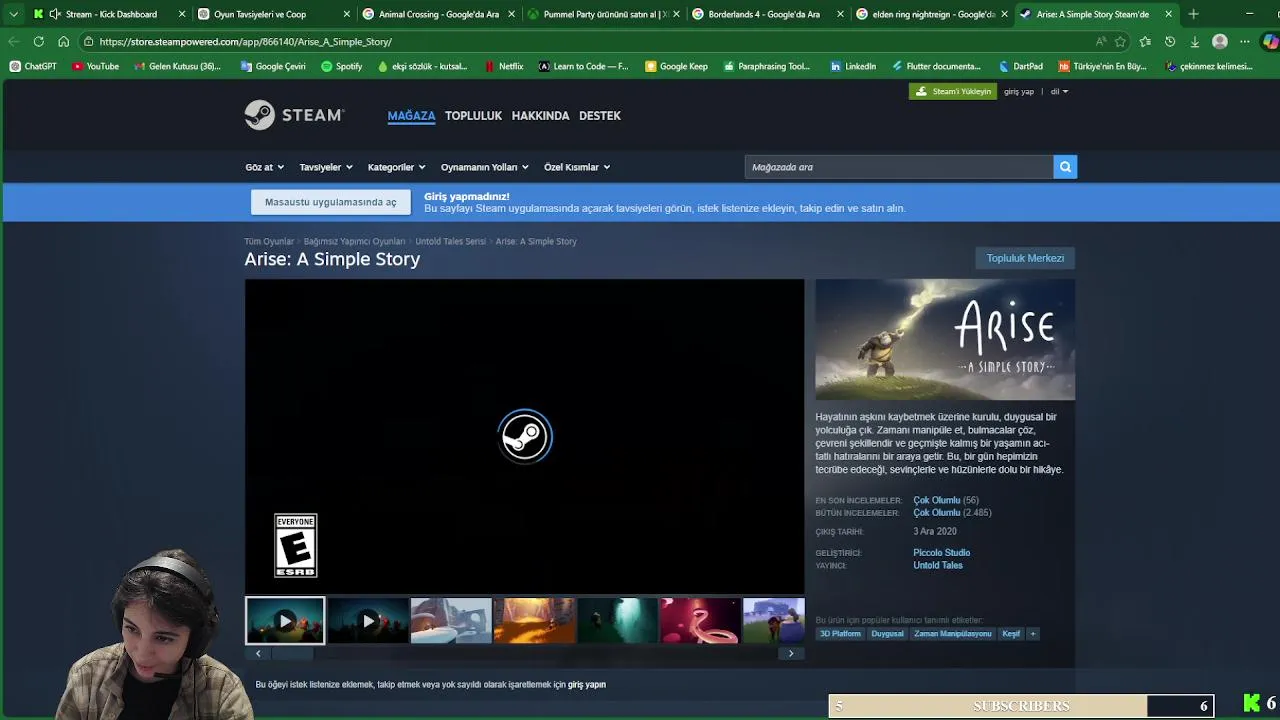This screenshot has height=720, width=1280.
Task: Go back using browser back arrow
Action: click(13, 41)
